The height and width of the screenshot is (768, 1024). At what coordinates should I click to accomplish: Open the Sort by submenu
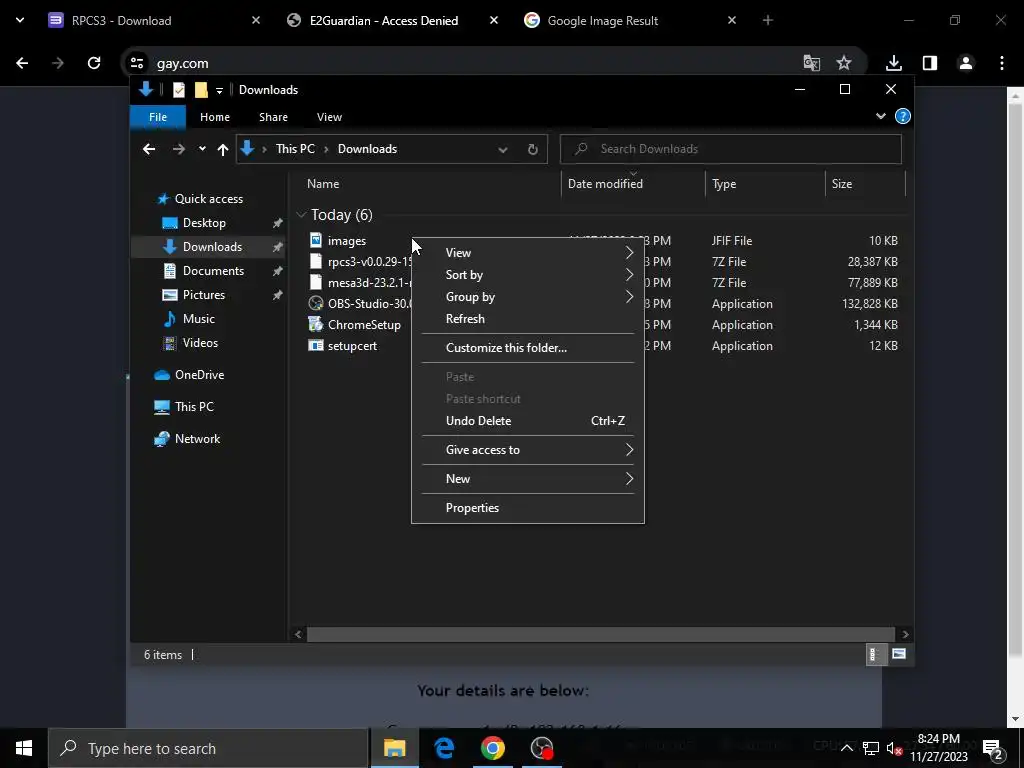coord(528,275)
